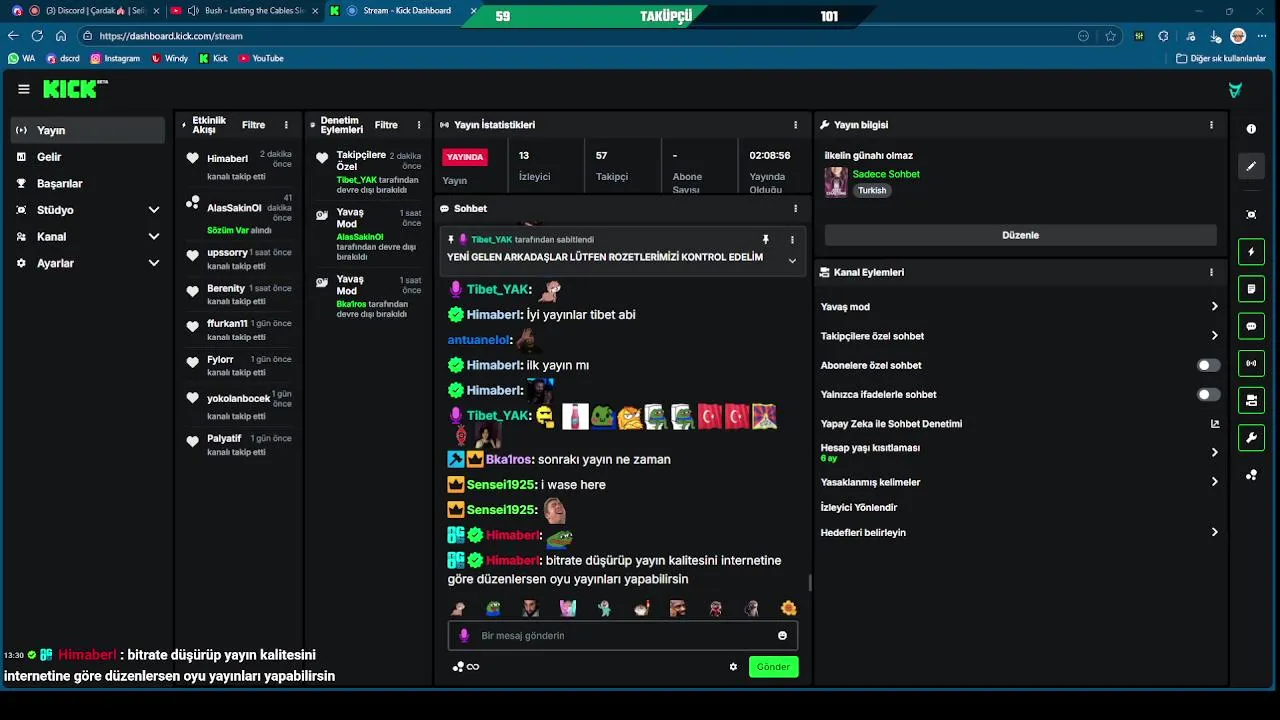Open Hedefleri belirleyin settings arrow

click(x=1214, y=533)
